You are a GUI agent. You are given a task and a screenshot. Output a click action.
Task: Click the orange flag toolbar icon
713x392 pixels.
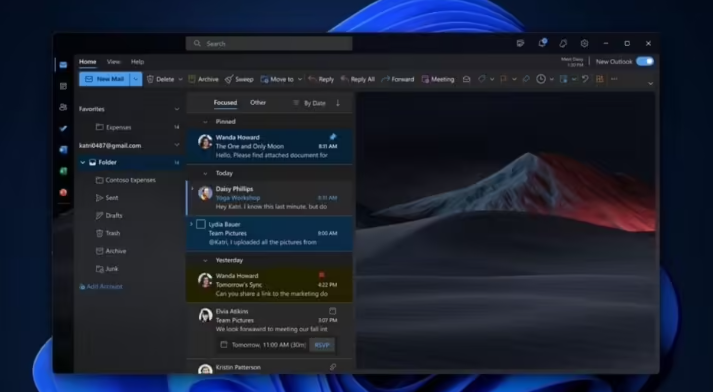tap(504, 79)
